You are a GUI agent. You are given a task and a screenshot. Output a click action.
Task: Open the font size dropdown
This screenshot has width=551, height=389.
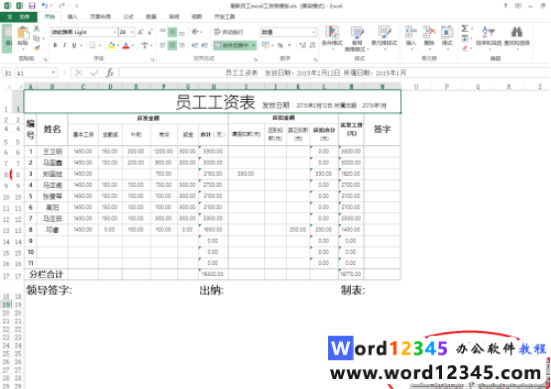coord(132,32)
